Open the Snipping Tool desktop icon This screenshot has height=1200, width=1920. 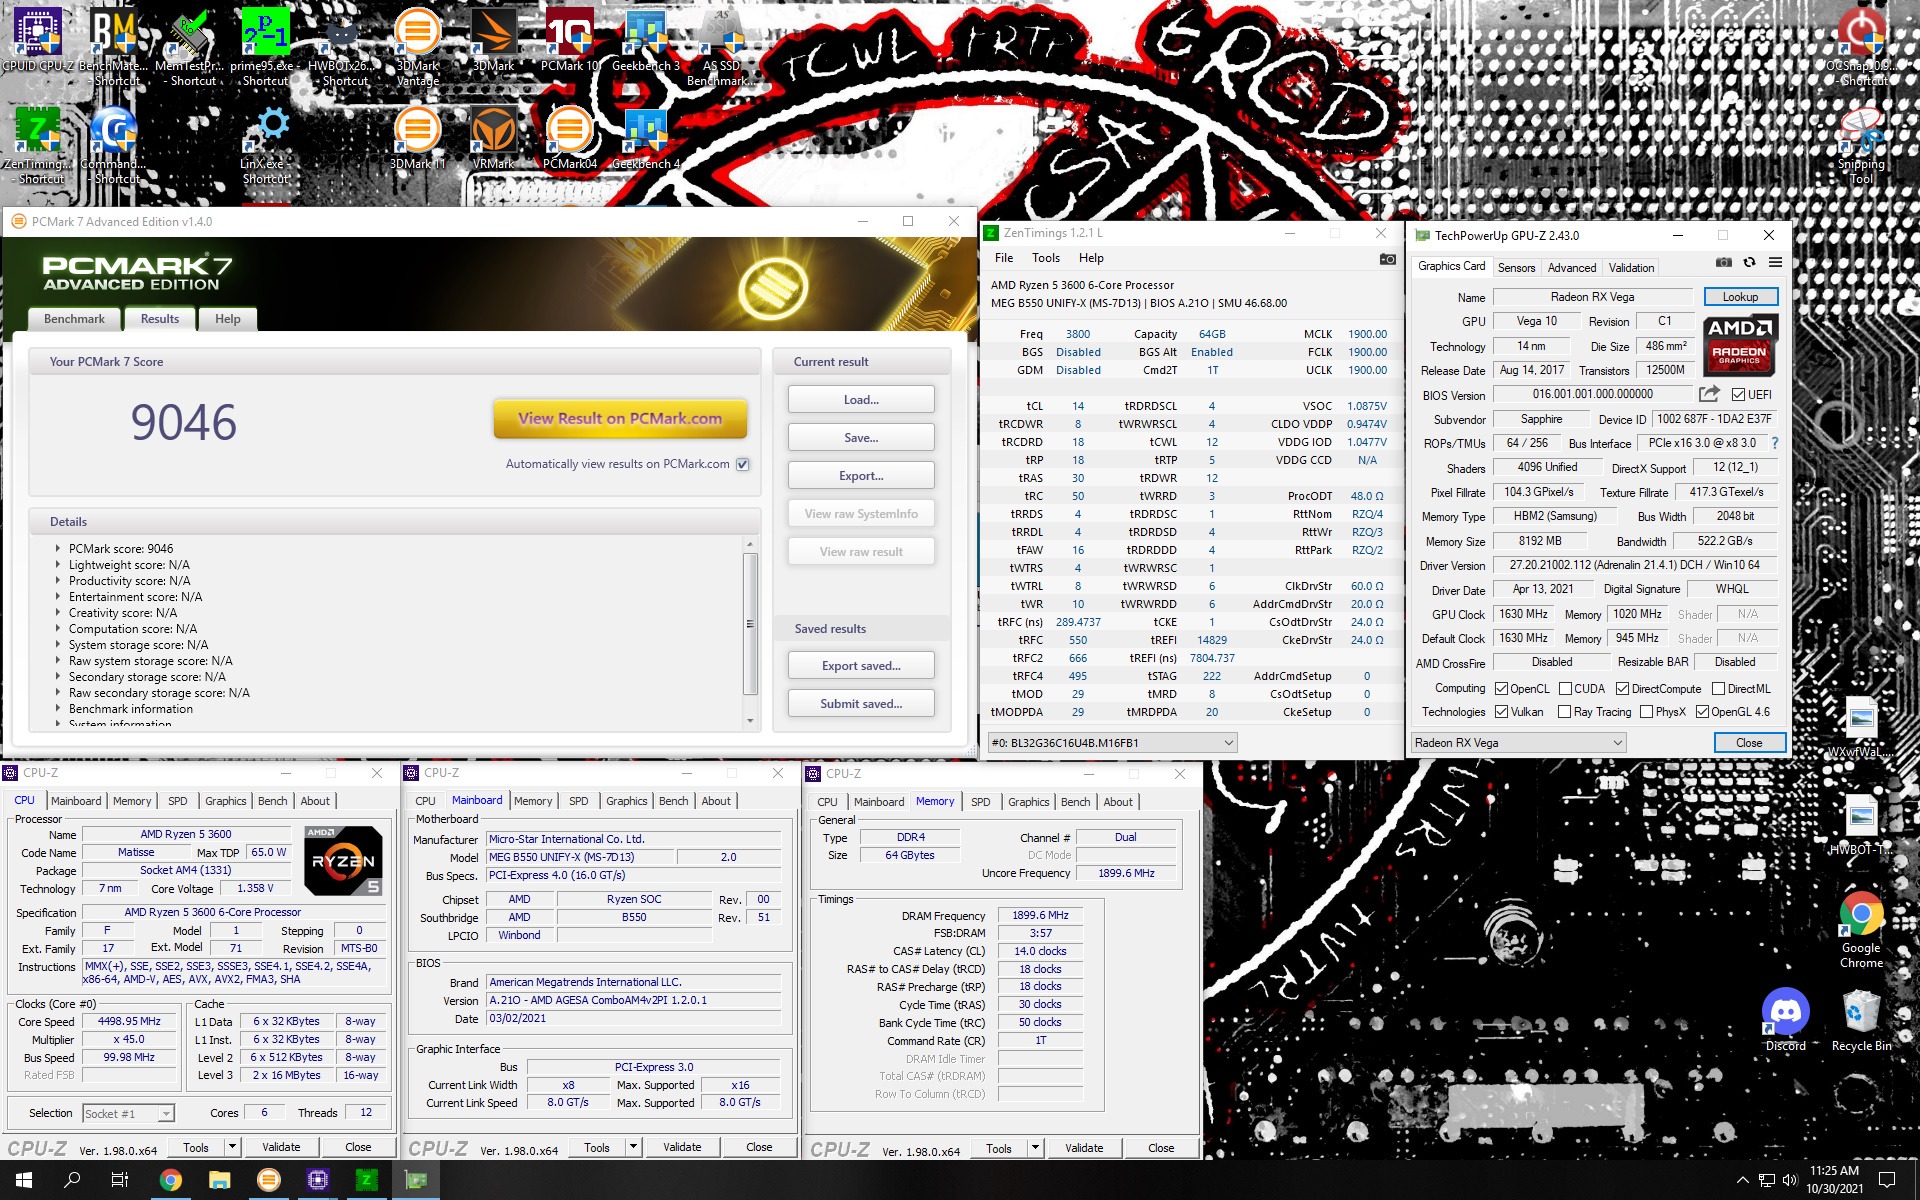(x=1861, y=145)
